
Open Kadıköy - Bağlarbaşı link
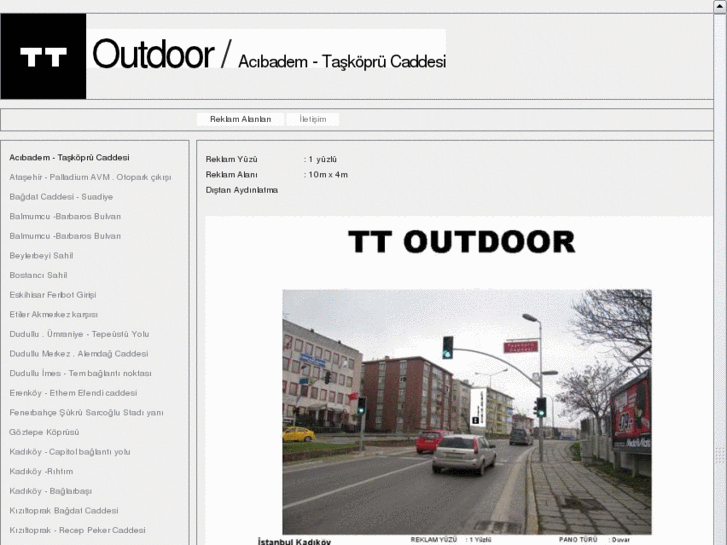51,491
